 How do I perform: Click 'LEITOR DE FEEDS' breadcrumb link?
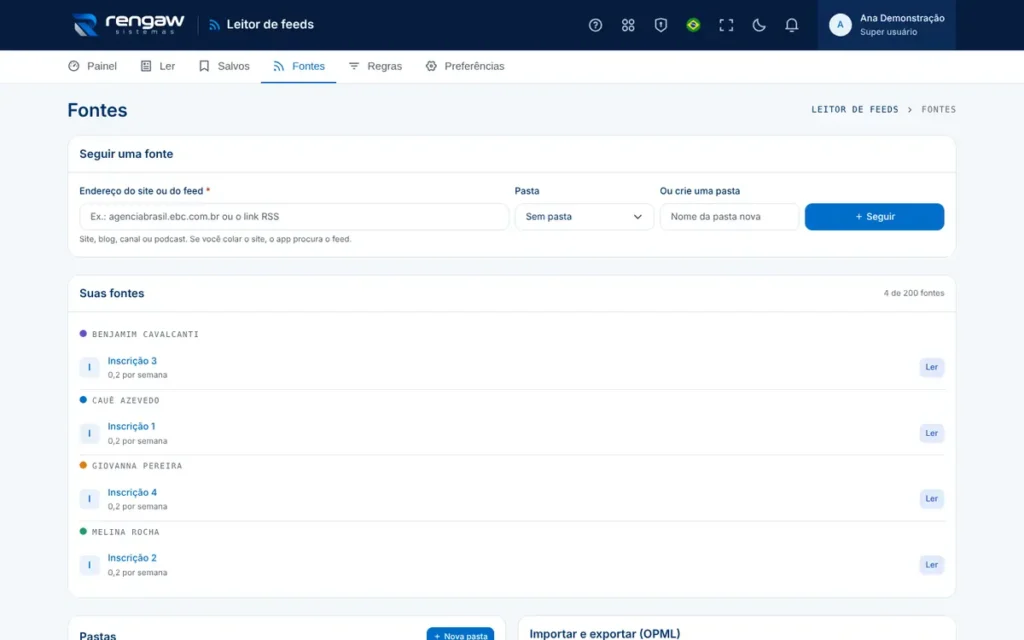tap(855, 110)
